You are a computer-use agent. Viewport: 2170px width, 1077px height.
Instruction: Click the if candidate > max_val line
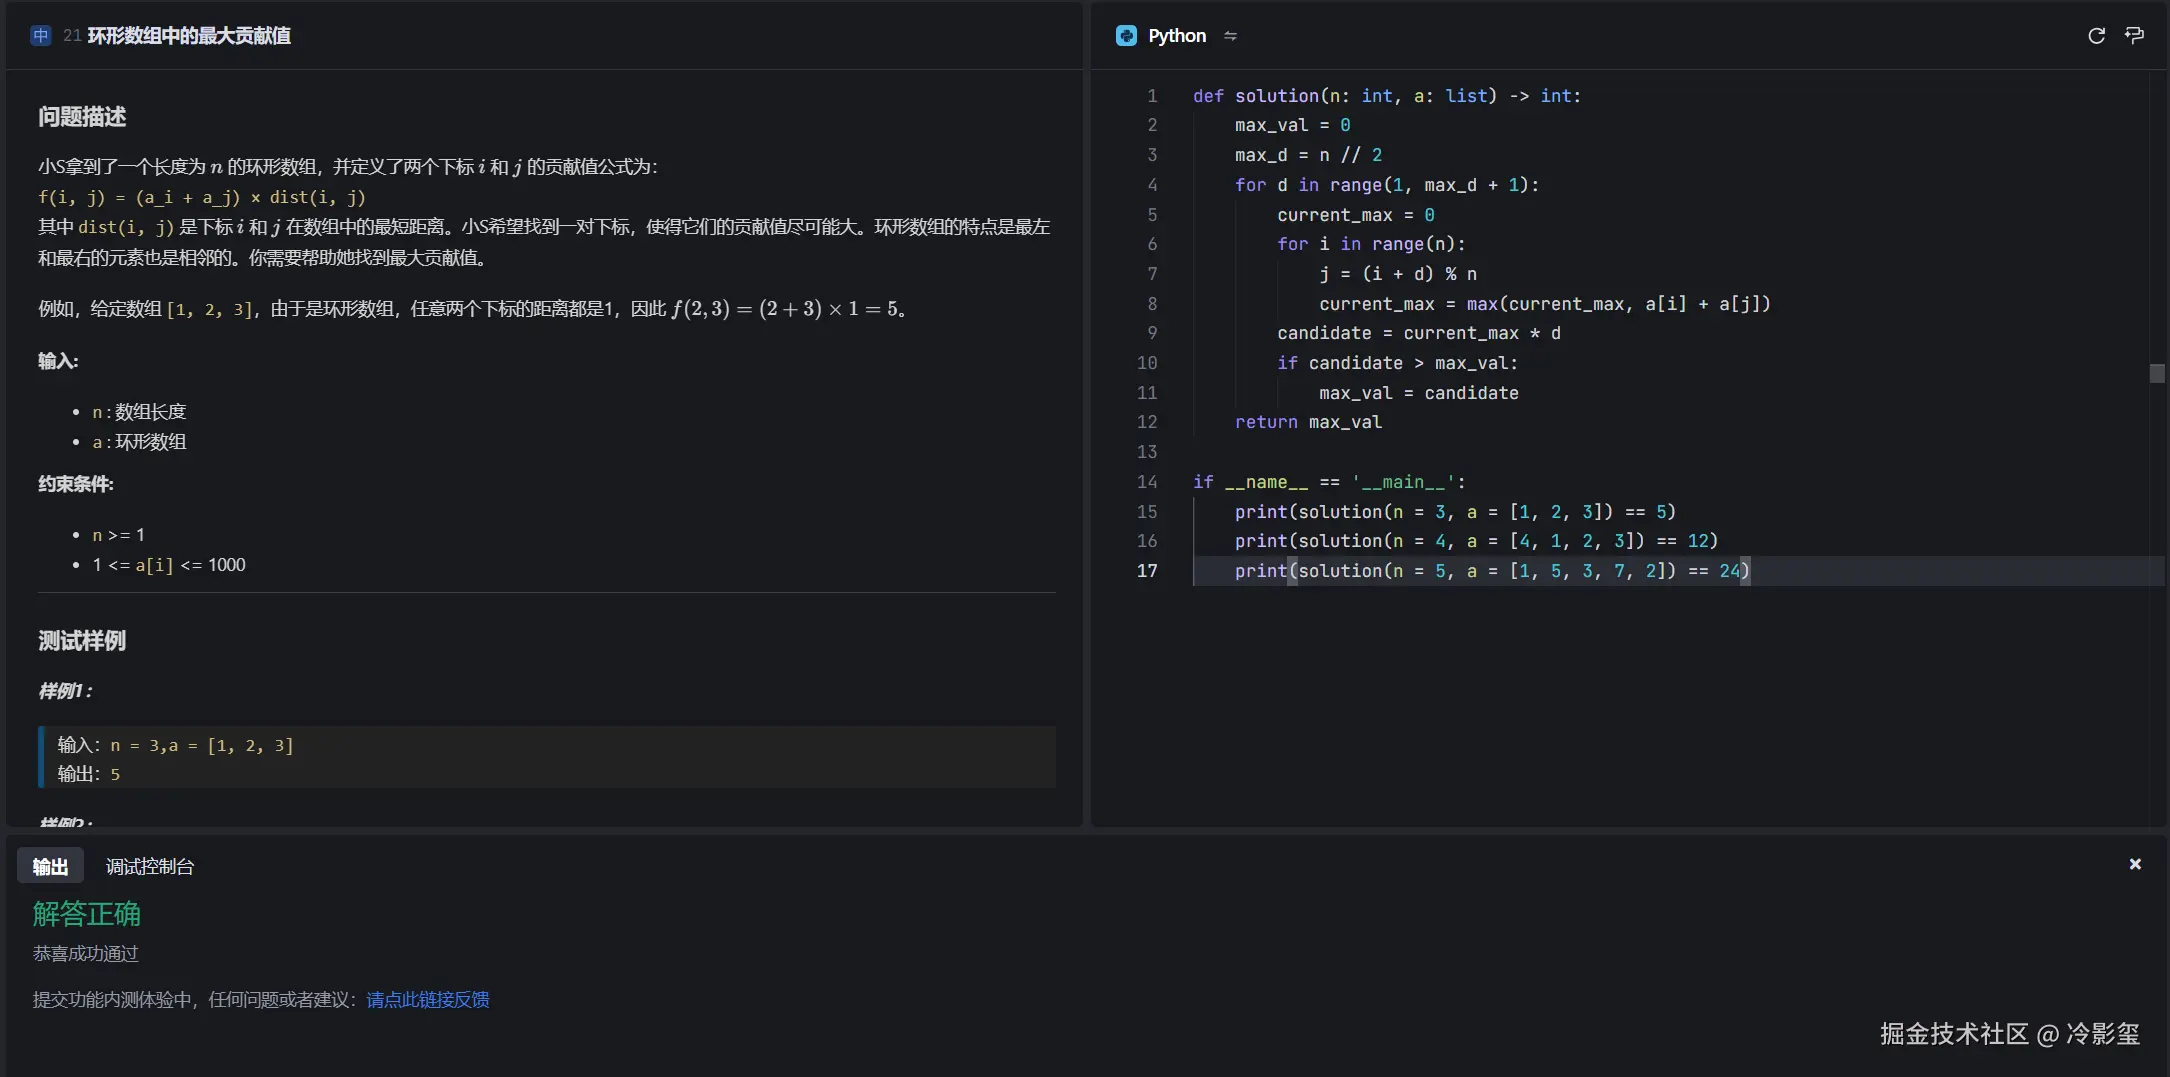[1398, 363]
